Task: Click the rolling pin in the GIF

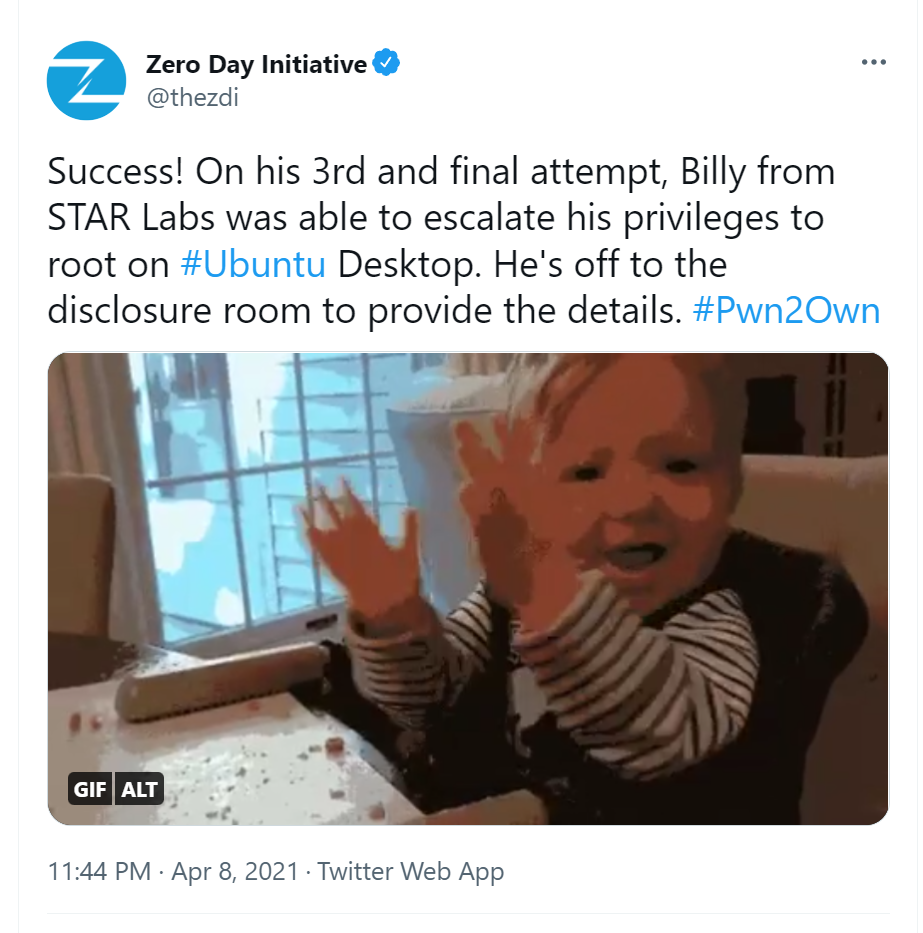Action: (x=220, y=680)
